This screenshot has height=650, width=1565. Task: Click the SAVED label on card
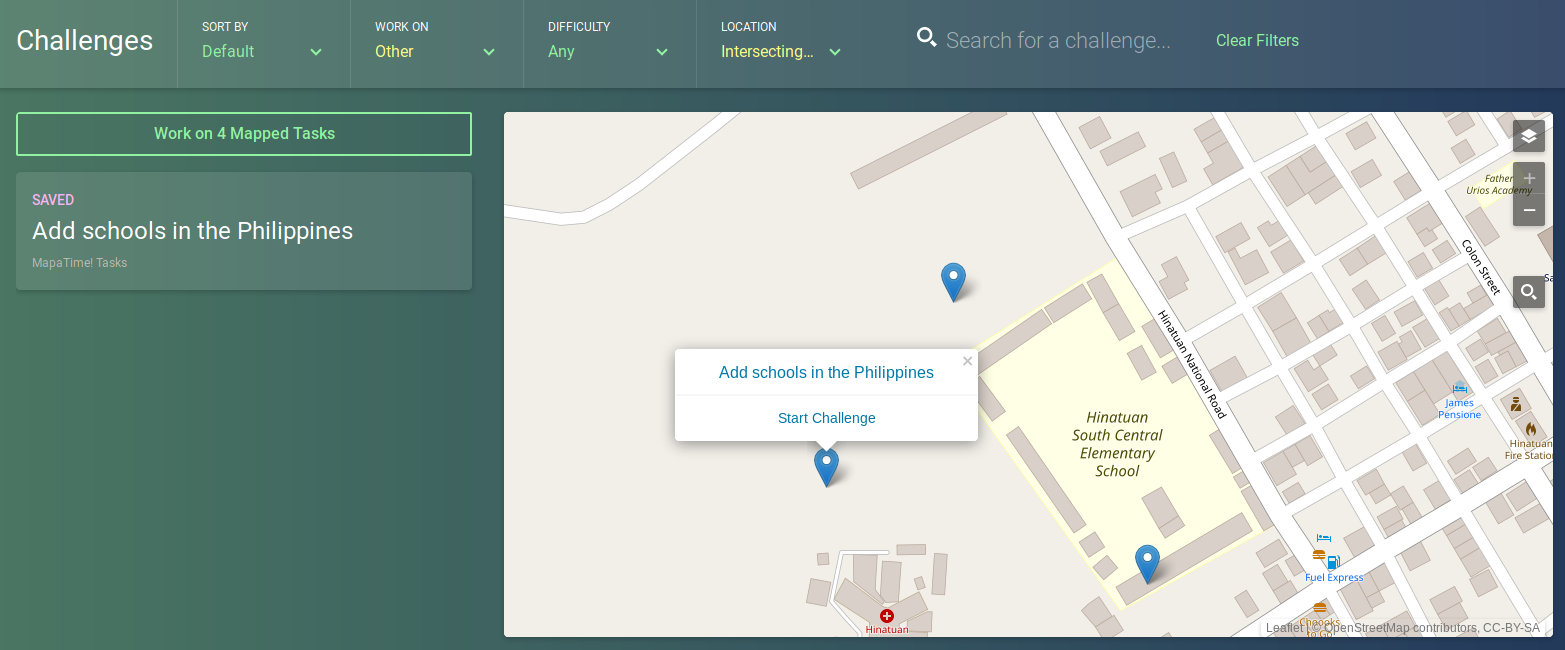(53, 200)
